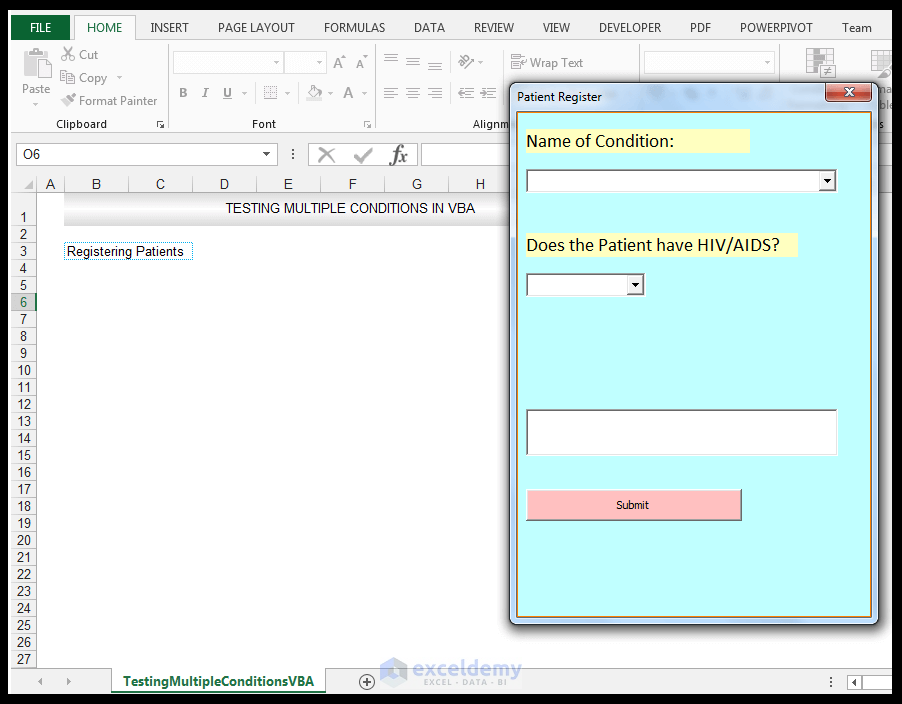Click the horizontal scrollbar left arrow
This screenshot has width=902, height=704.
point(854,682)
